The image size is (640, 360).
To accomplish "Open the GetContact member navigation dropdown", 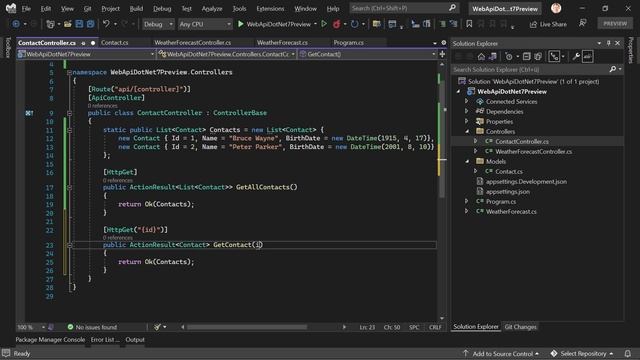I will [367, 54].
